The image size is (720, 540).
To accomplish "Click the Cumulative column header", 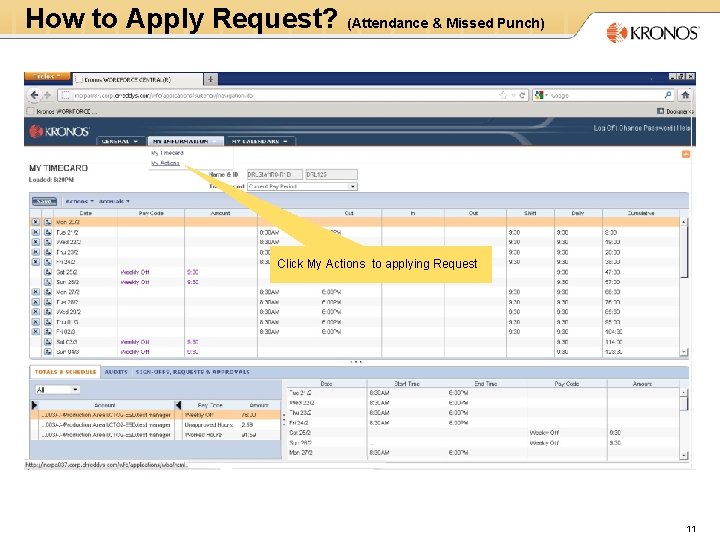I will 641,213.
